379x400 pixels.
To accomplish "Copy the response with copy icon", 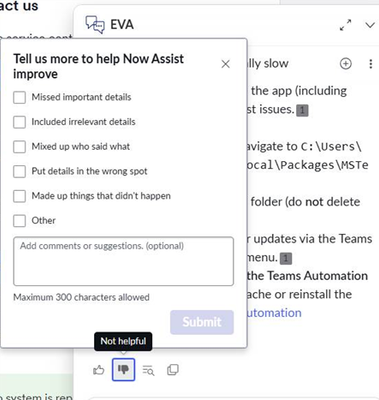I will pyautogui.click(x=173, y=370).
